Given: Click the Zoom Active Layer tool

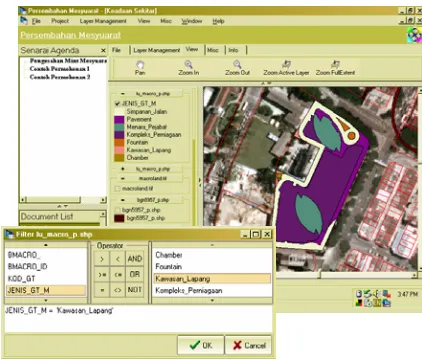Looking at the screenshot, I should pyautogui.click(x=286, y=64).
